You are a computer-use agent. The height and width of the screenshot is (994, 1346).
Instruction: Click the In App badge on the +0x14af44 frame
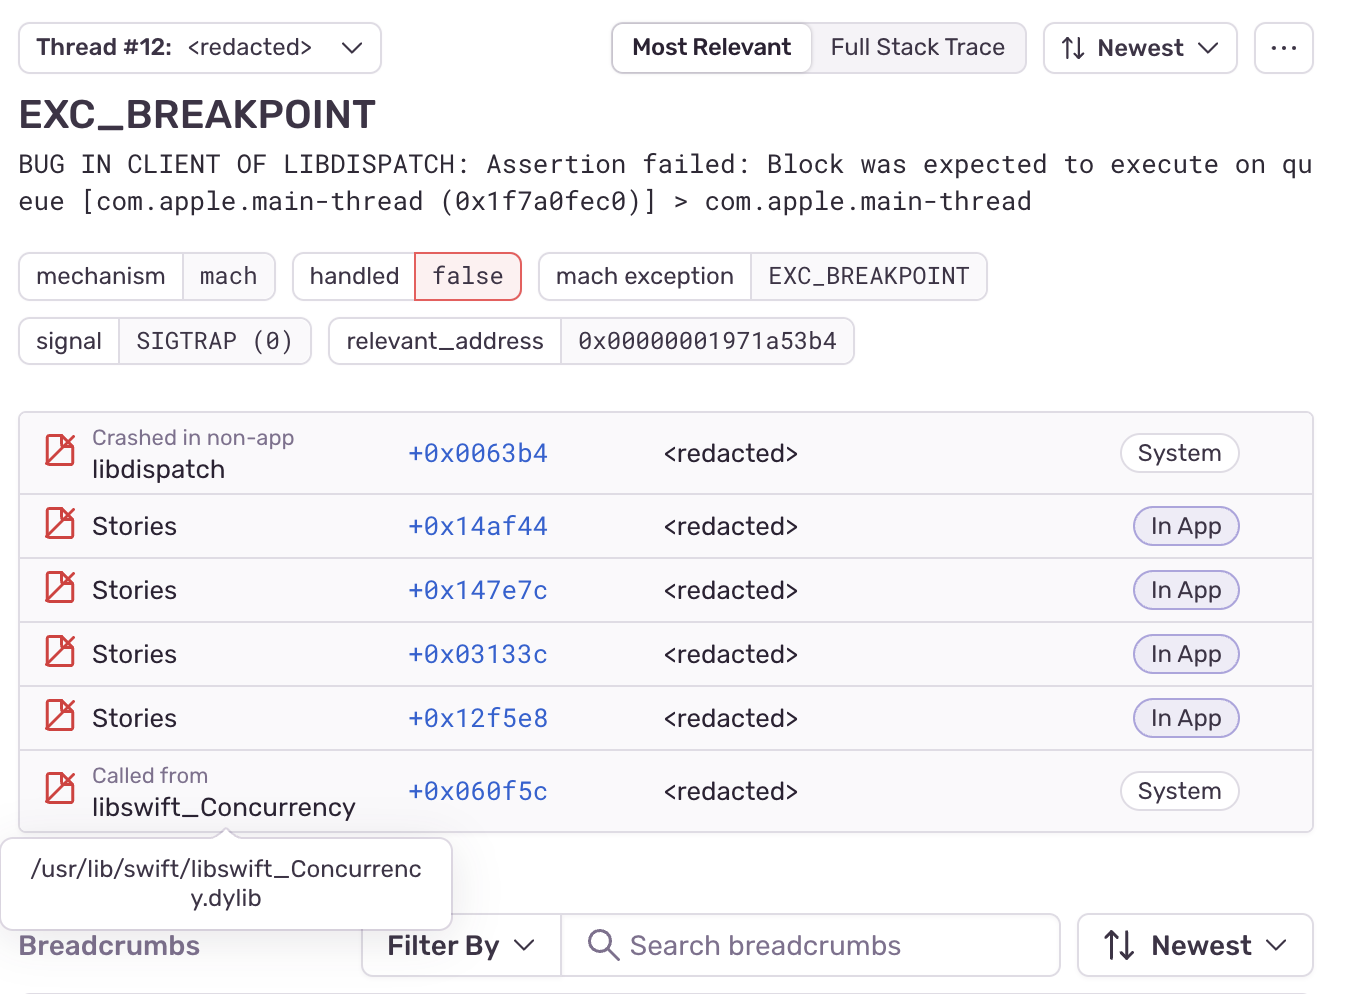(1185, 526)
